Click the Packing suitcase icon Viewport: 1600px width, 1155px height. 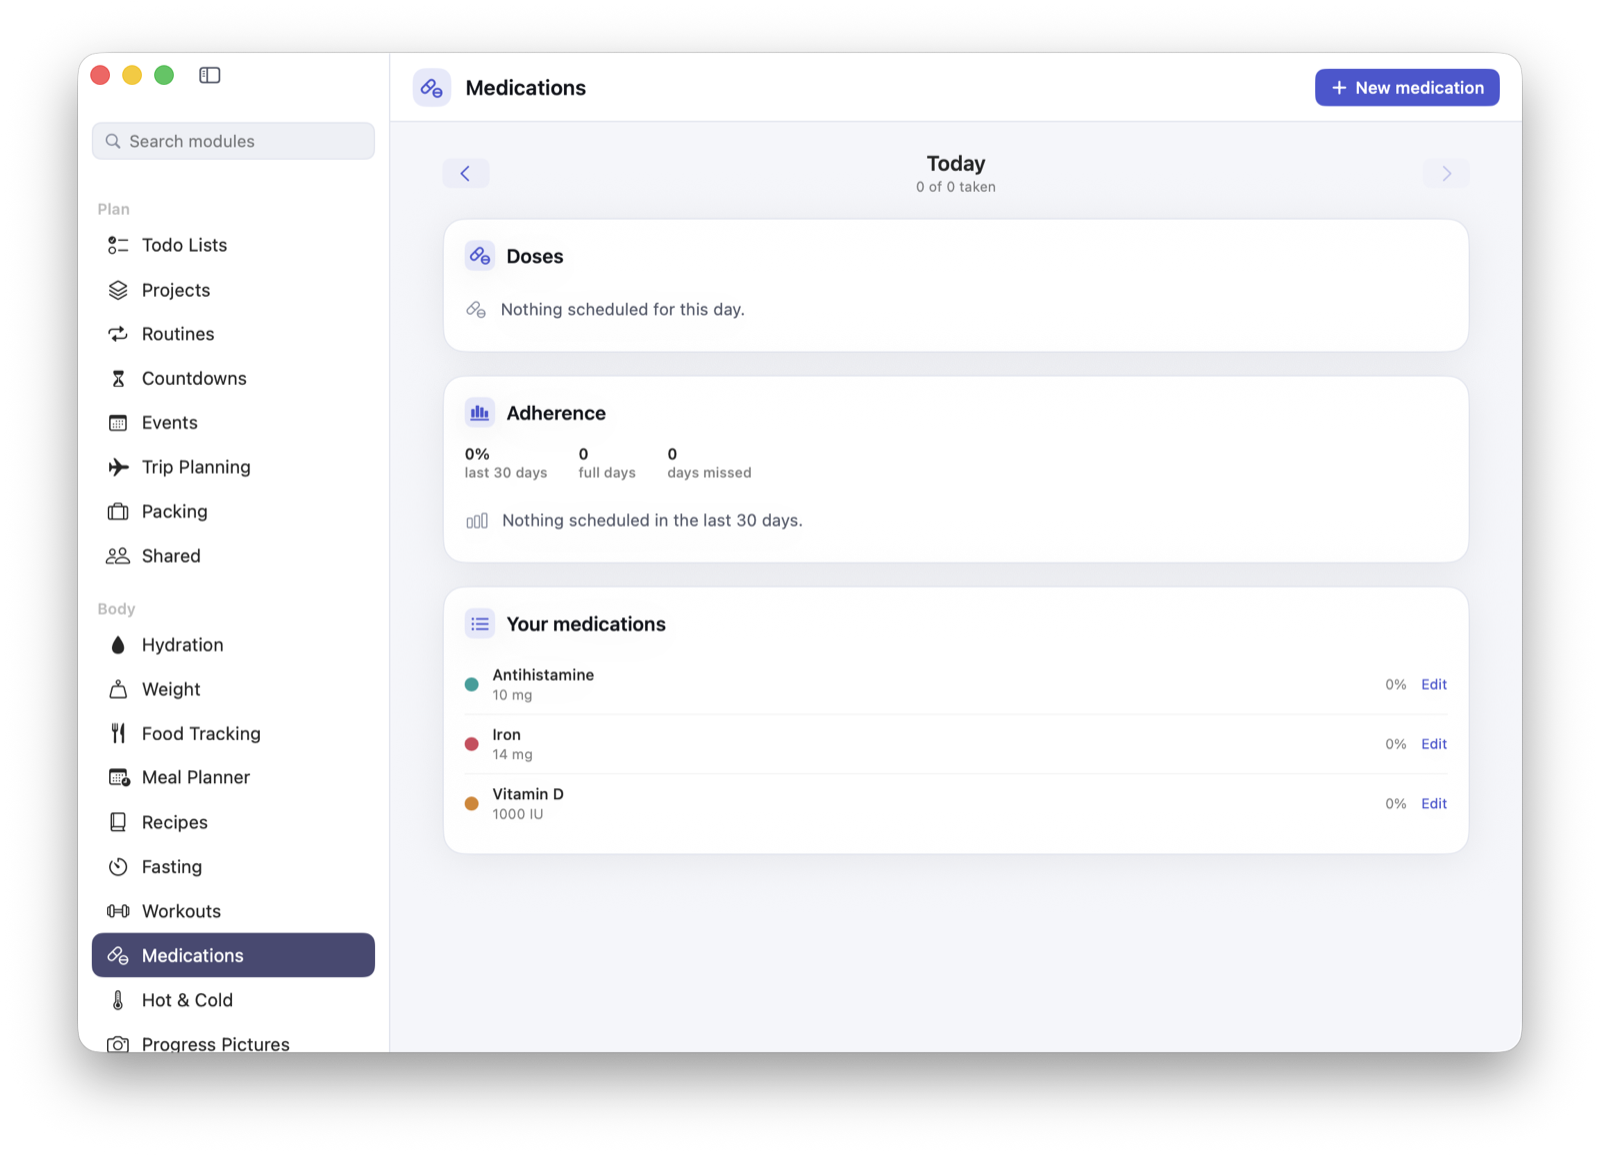(118, 512)
